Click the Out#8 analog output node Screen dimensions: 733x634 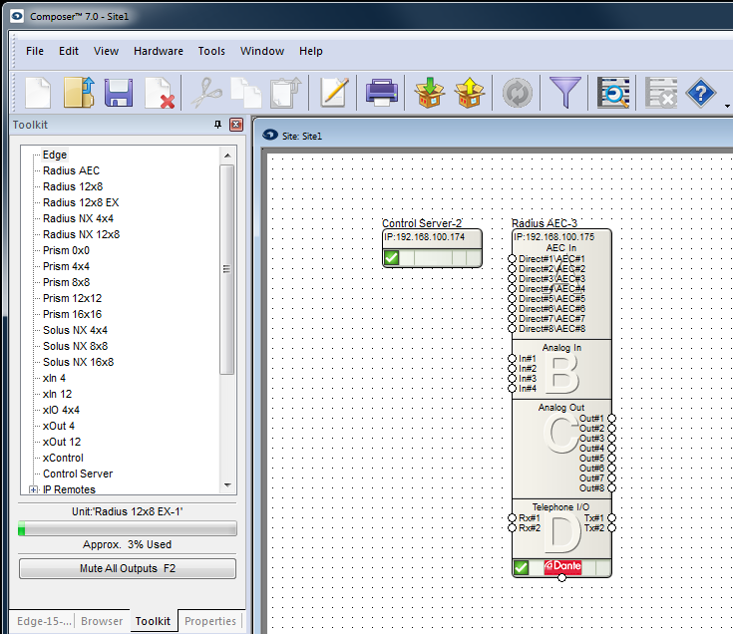pos(611,488)
